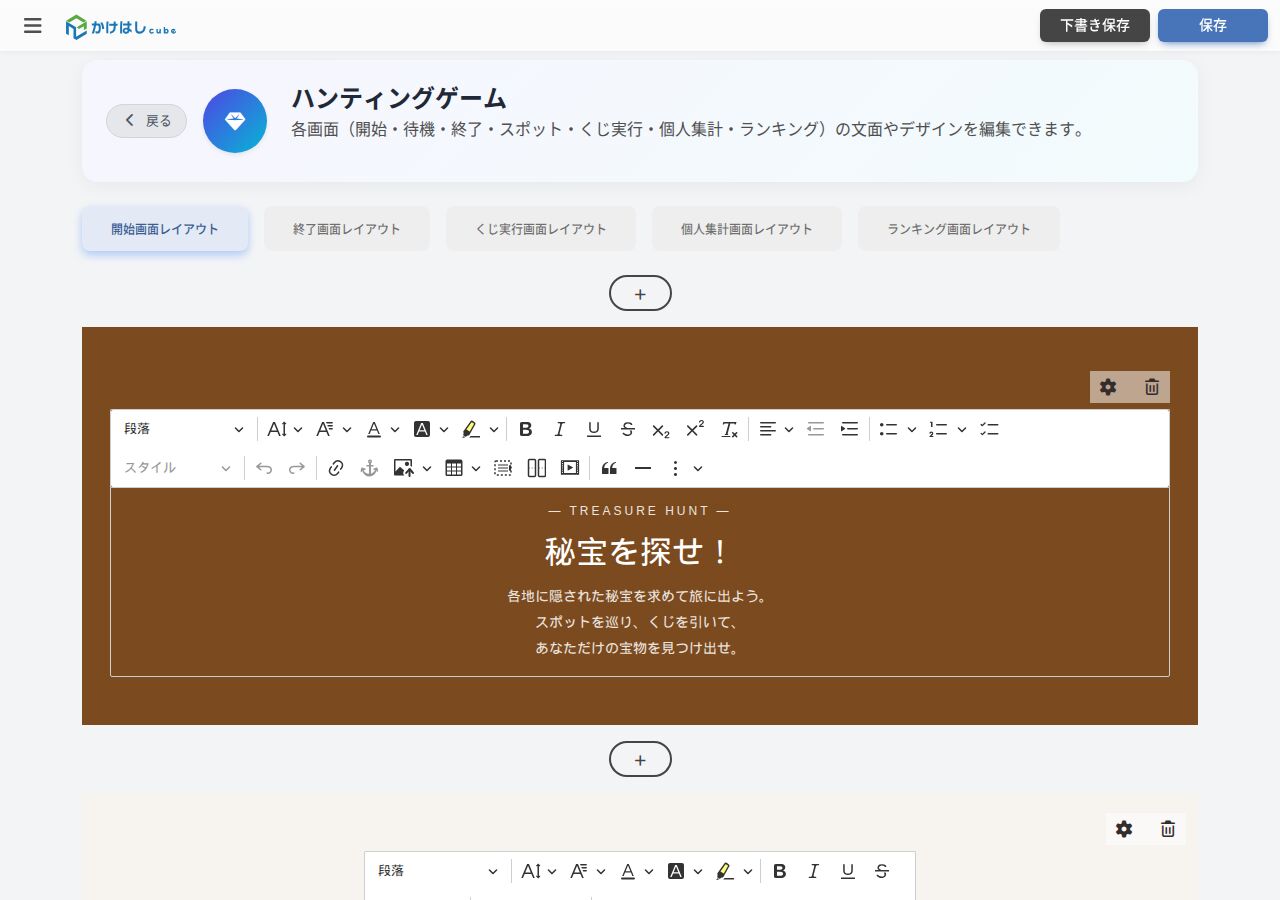Redo last edit

[297, 468]
